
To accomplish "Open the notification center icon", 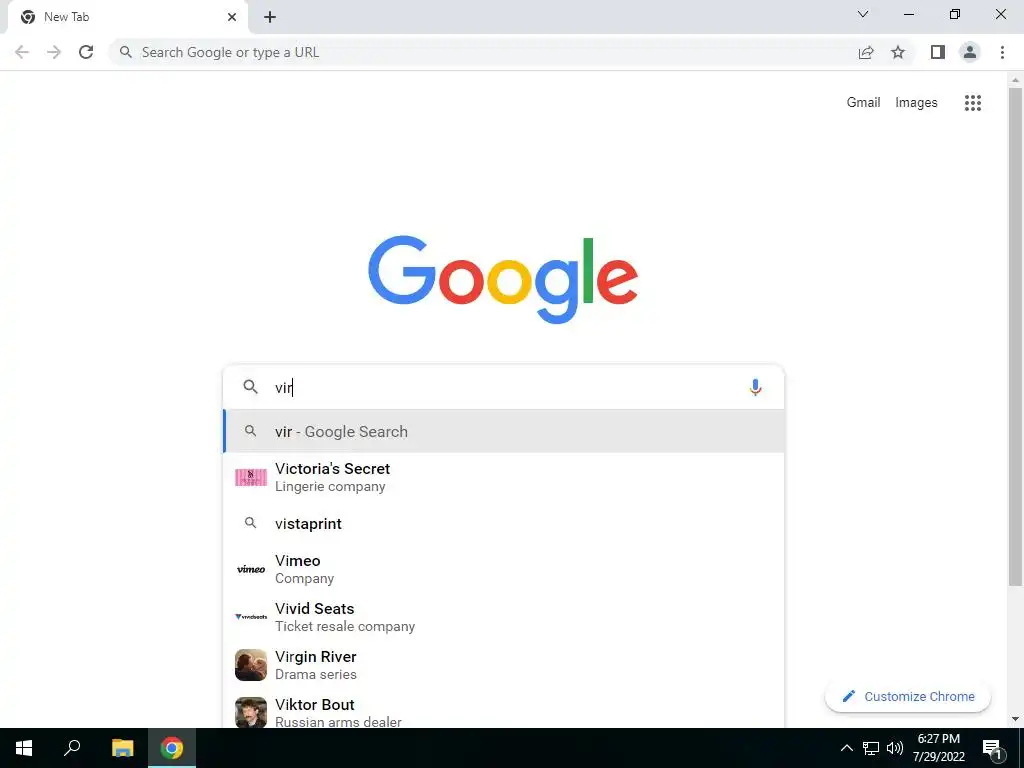I will coord(992,748).
